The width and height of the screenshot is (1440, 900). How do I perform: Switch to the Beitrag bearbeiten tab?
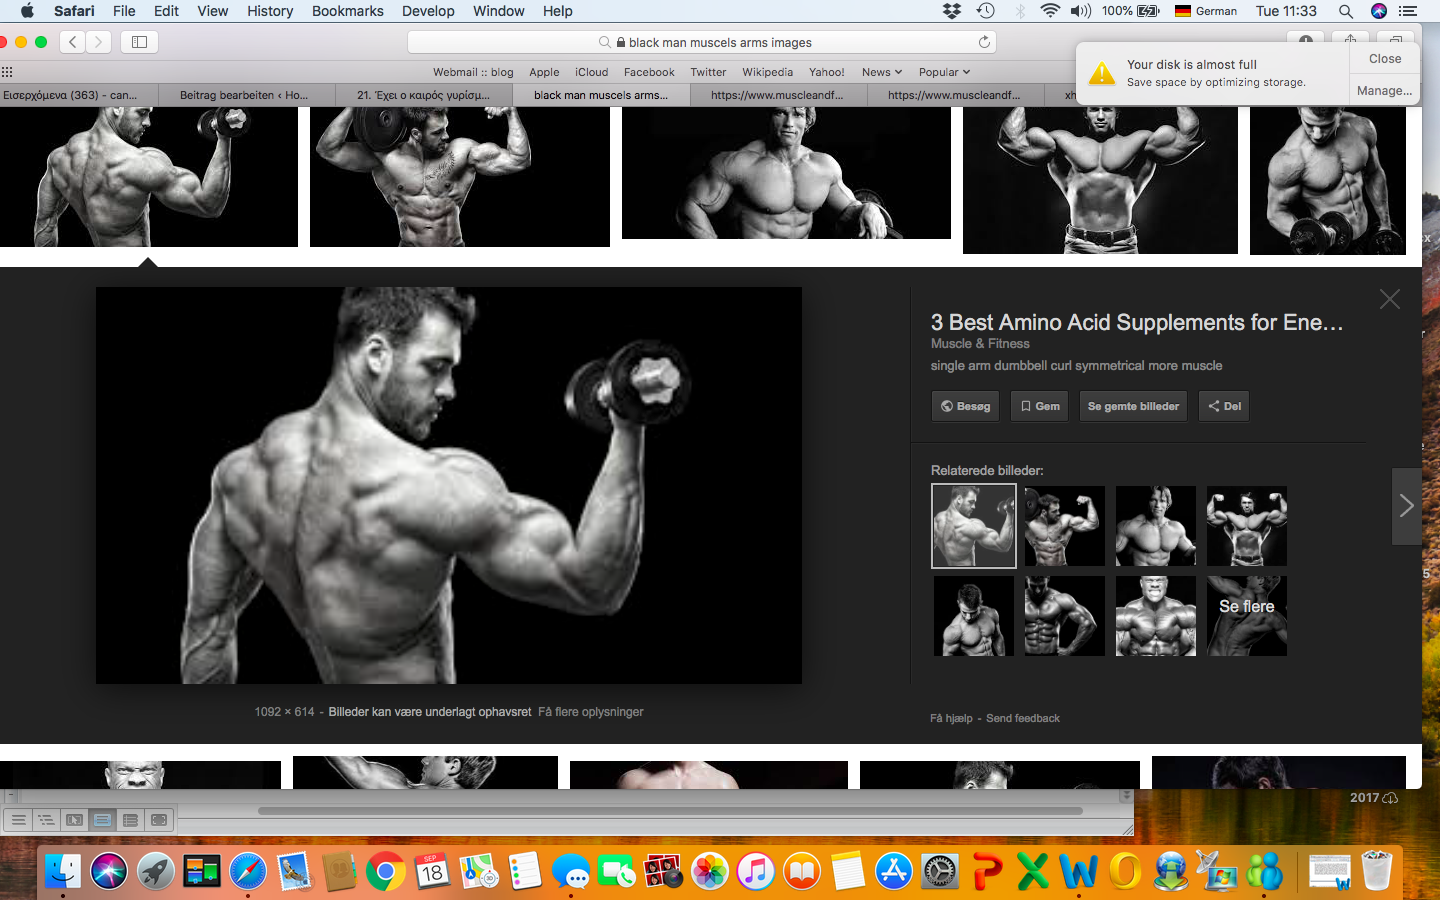[244, 95]
